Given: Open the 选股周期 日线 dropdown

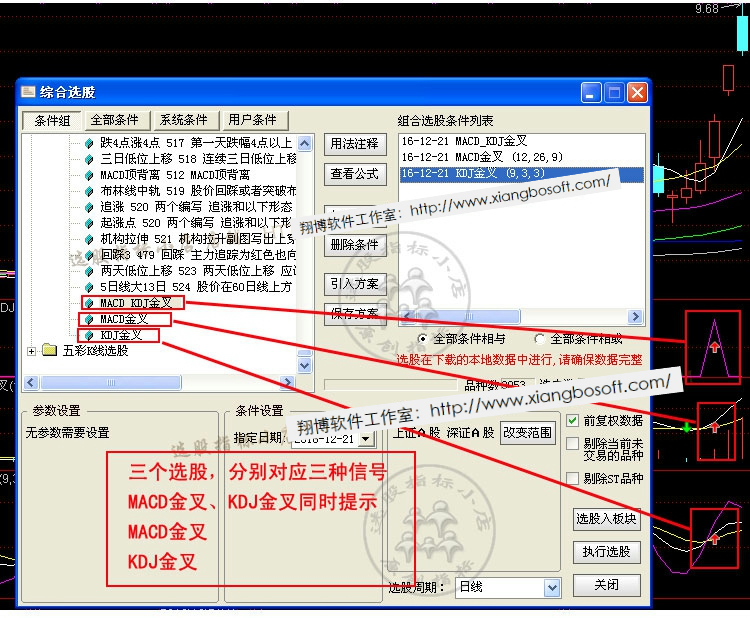Looking at the screenshot, I should coord(551,587).
